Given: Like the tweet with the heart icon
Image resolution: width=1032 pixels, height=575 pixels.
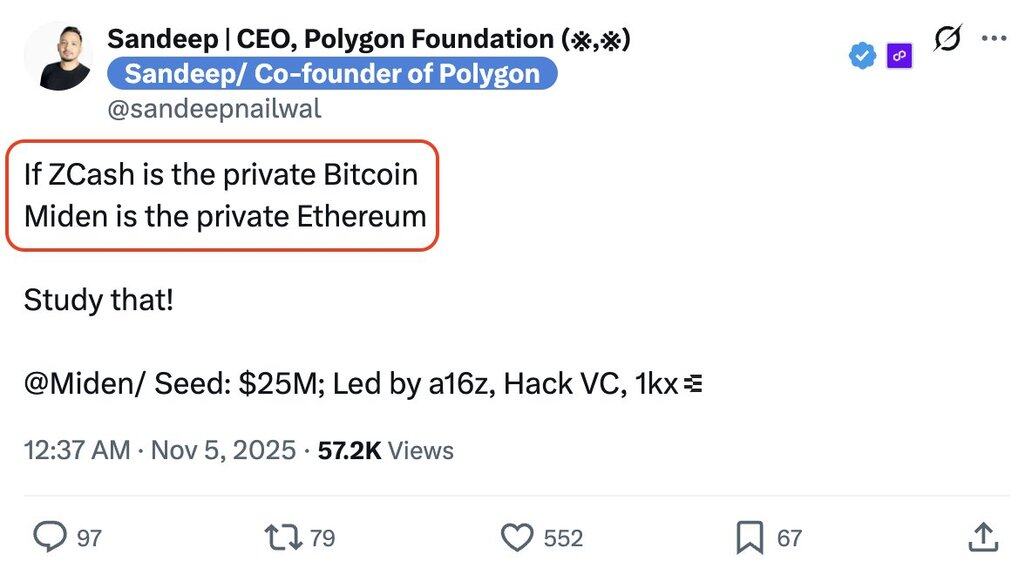Looking at the screenshot, I should click(516, 537).
